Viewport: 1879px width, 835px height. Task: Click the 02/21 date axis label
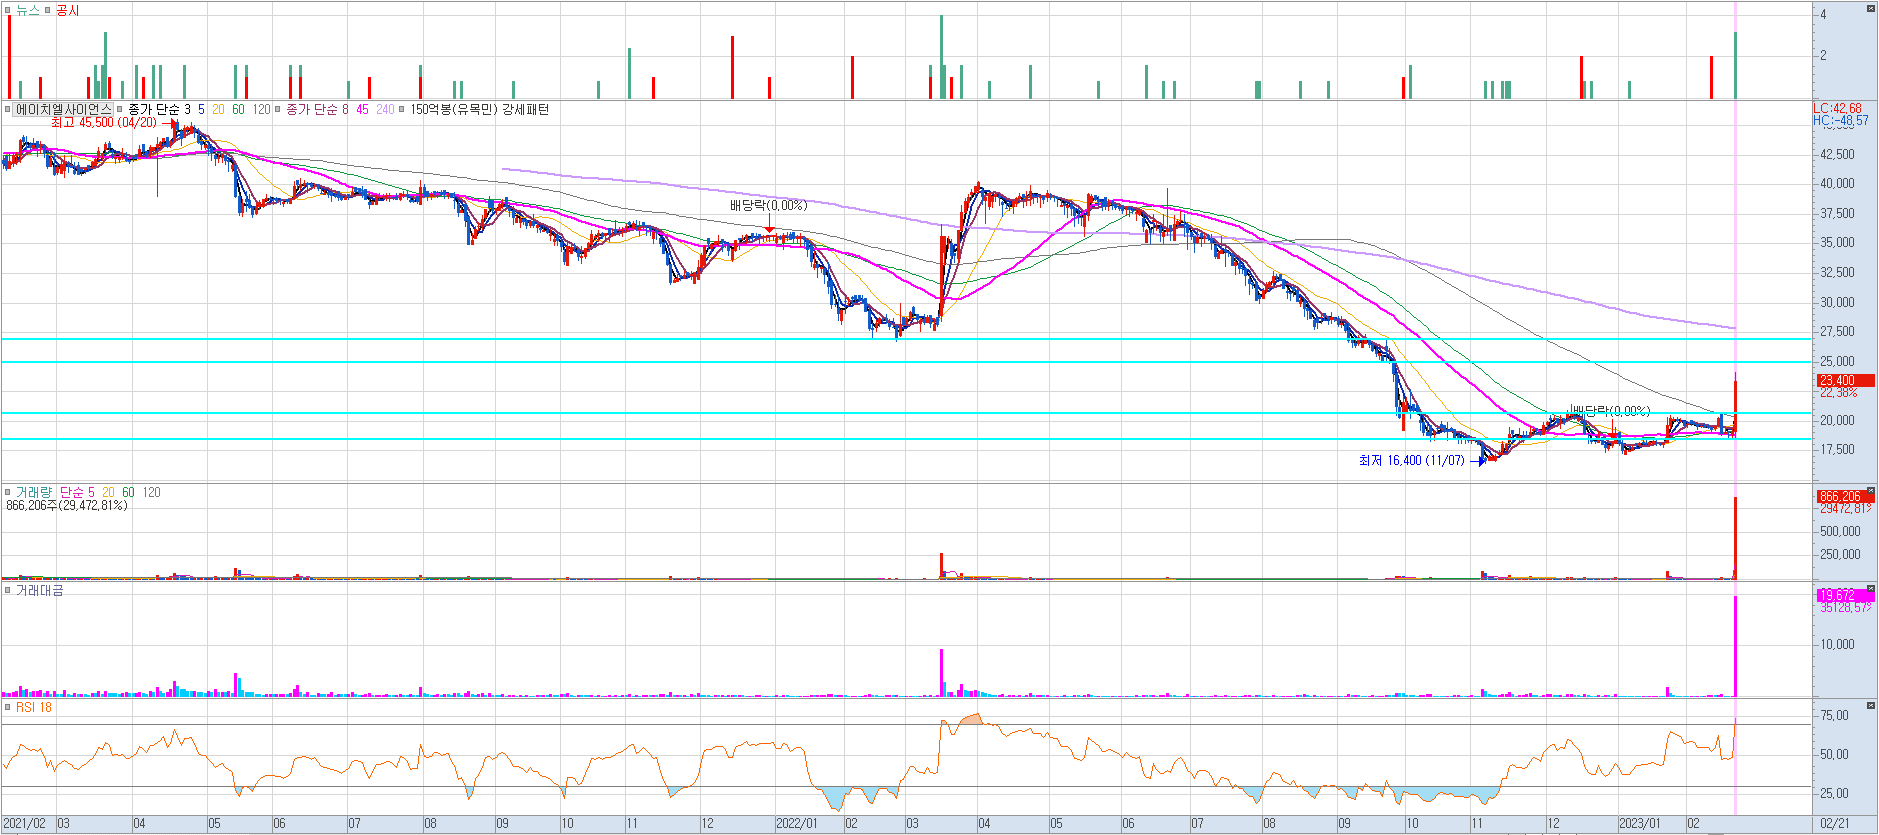pos(1835,824)
